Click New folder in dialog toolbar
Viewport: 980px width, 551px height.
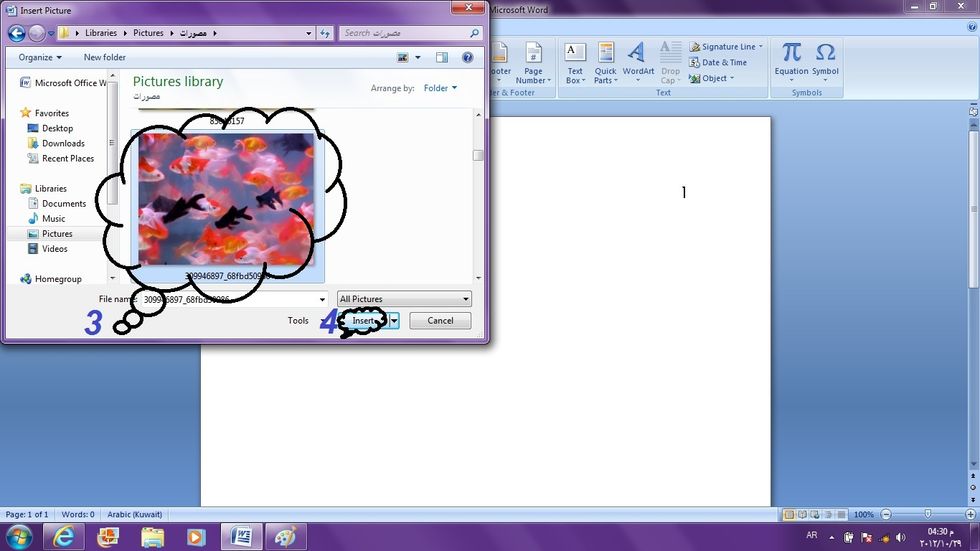point(105,57)
